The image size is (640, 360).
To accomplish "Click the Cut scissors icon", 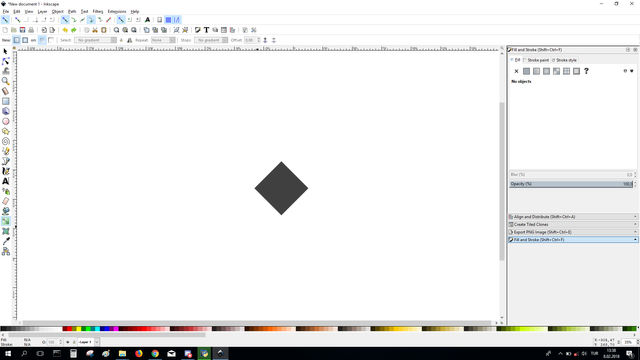I will pos(95,30).
